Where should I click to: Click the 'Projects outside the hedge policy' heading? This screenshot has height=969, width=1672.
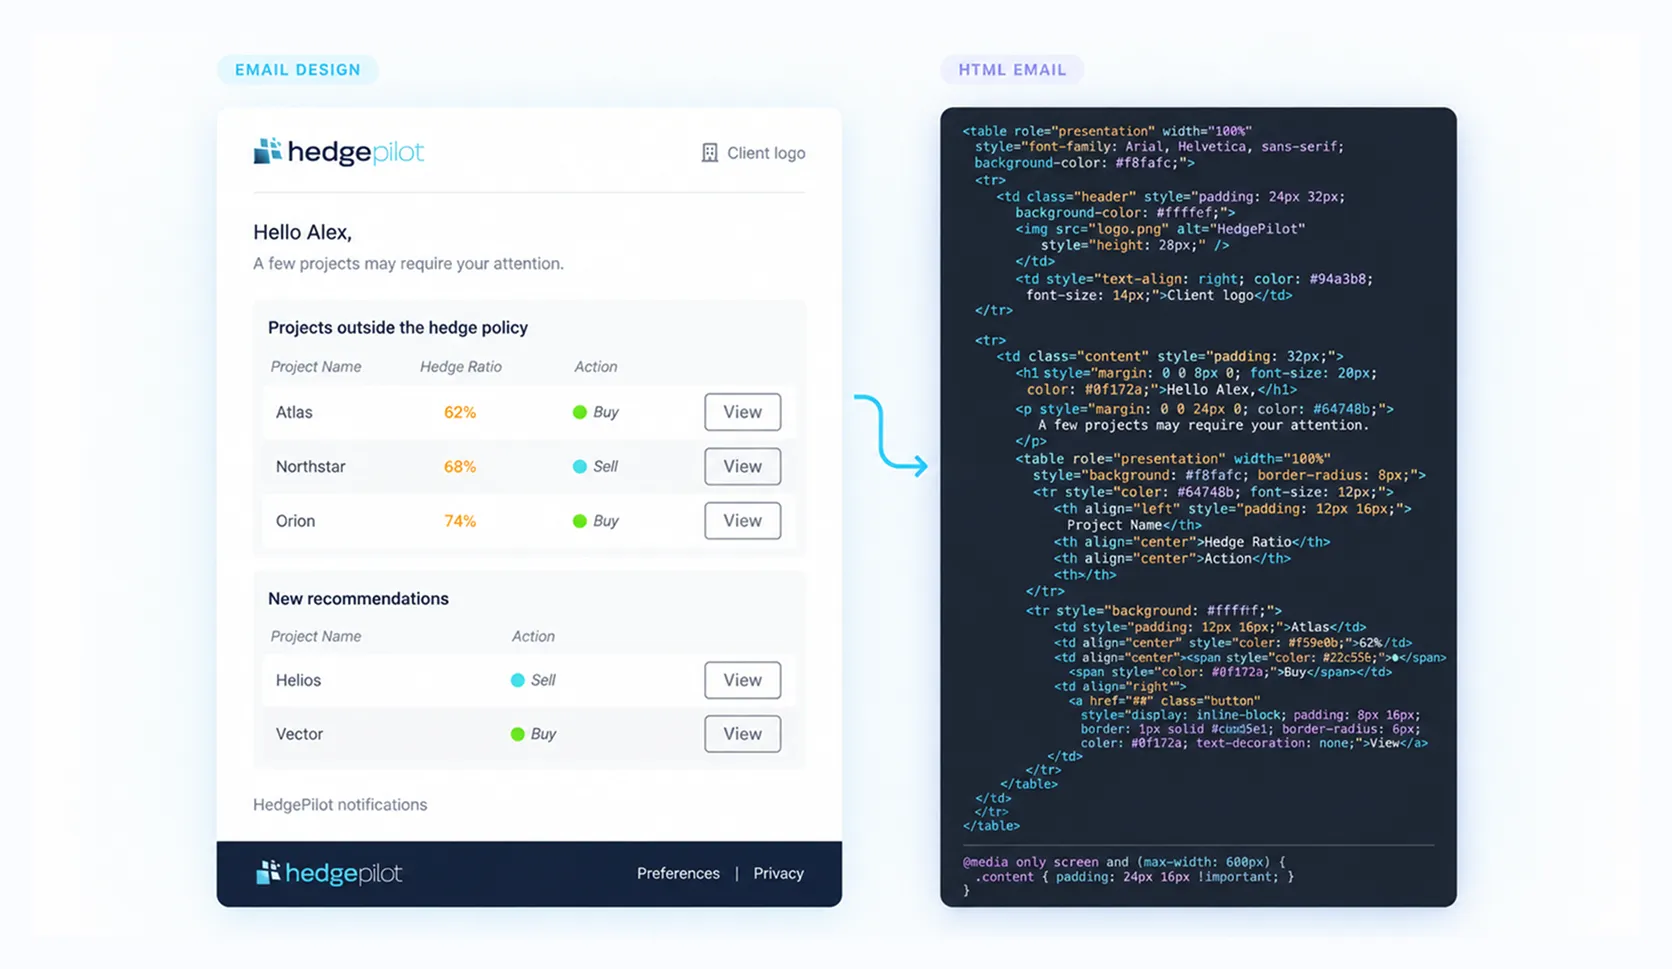(398, 327)
